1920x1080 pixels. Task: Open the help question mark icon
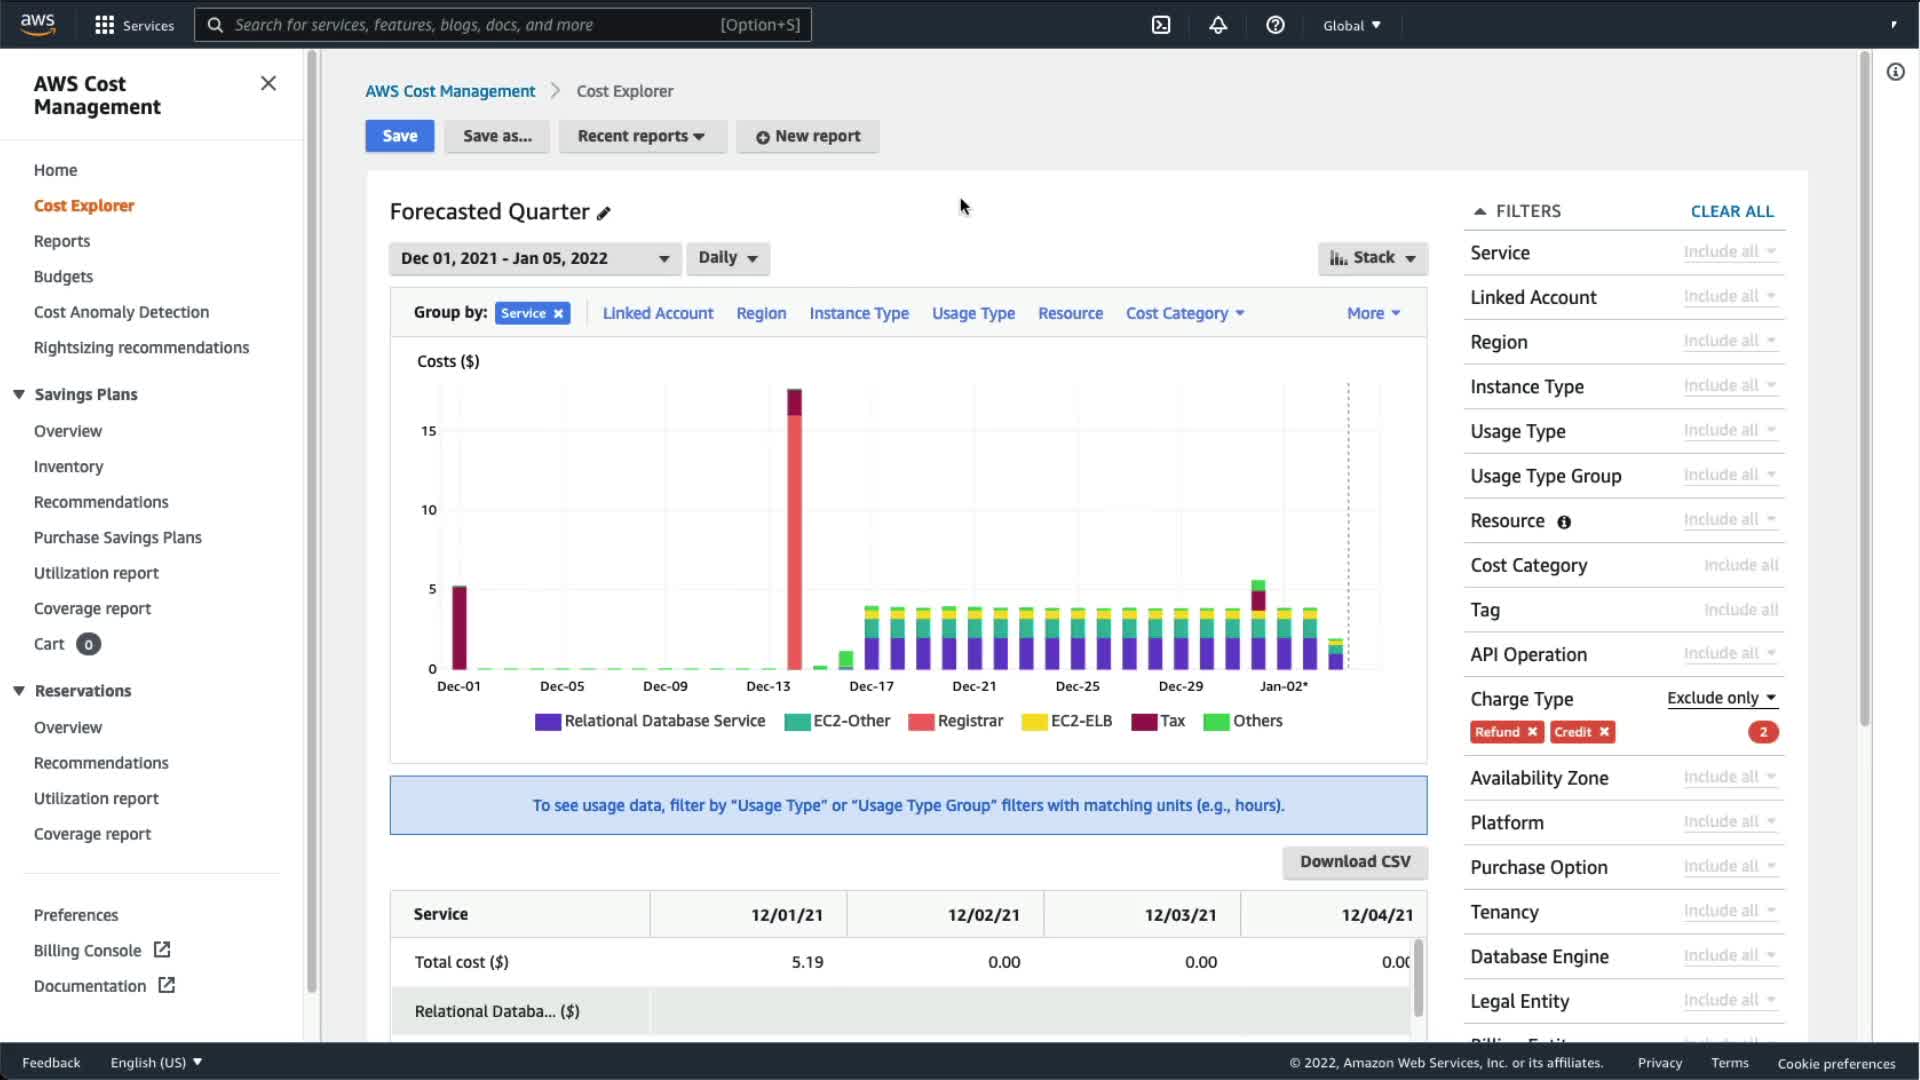(1275, 25)
